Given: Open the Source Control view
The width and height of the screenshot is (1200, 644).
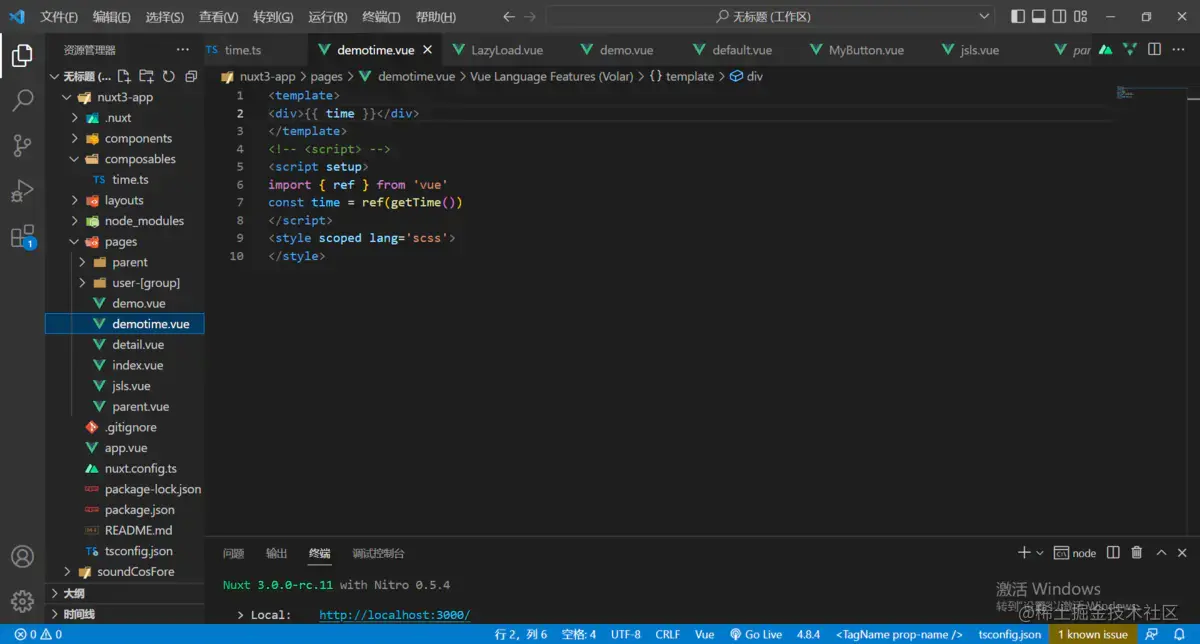Looking at the screenshot, I should pyautogui.click(x=22, y=146).
